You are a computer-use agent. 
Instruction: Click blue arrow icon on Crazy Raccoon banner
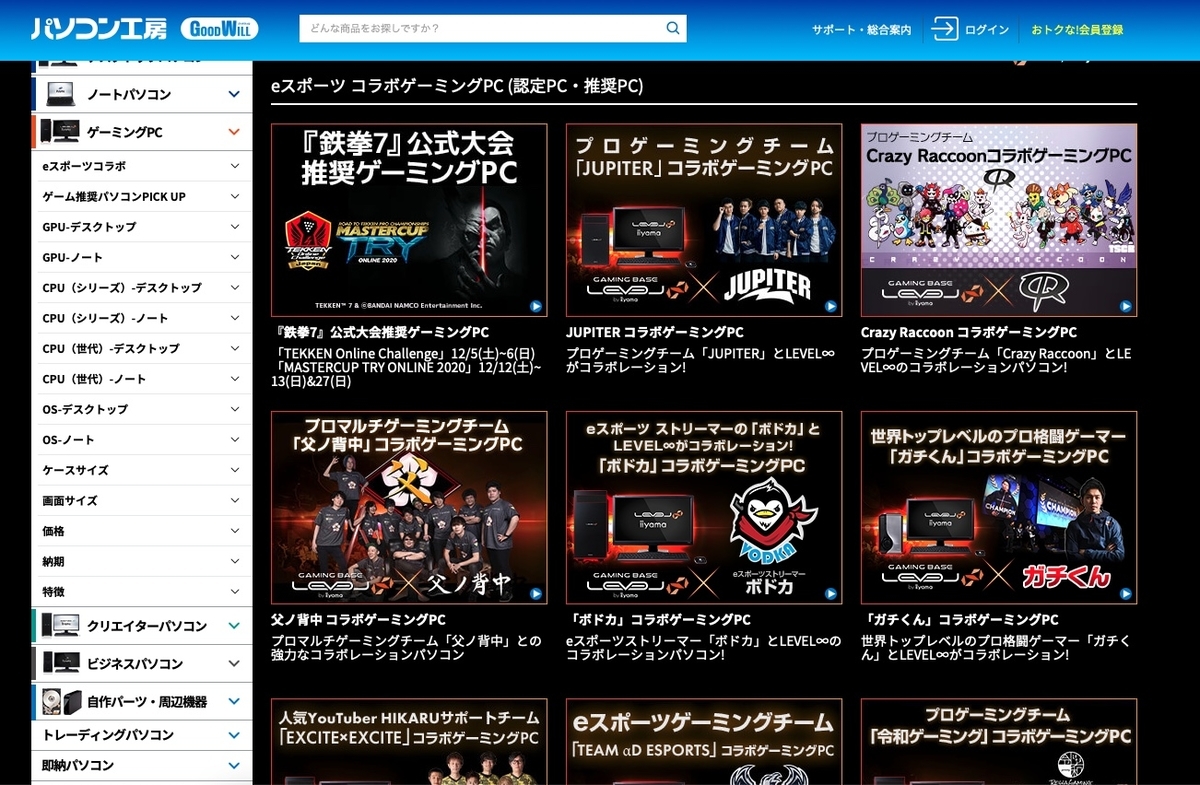coord(1126,306)
